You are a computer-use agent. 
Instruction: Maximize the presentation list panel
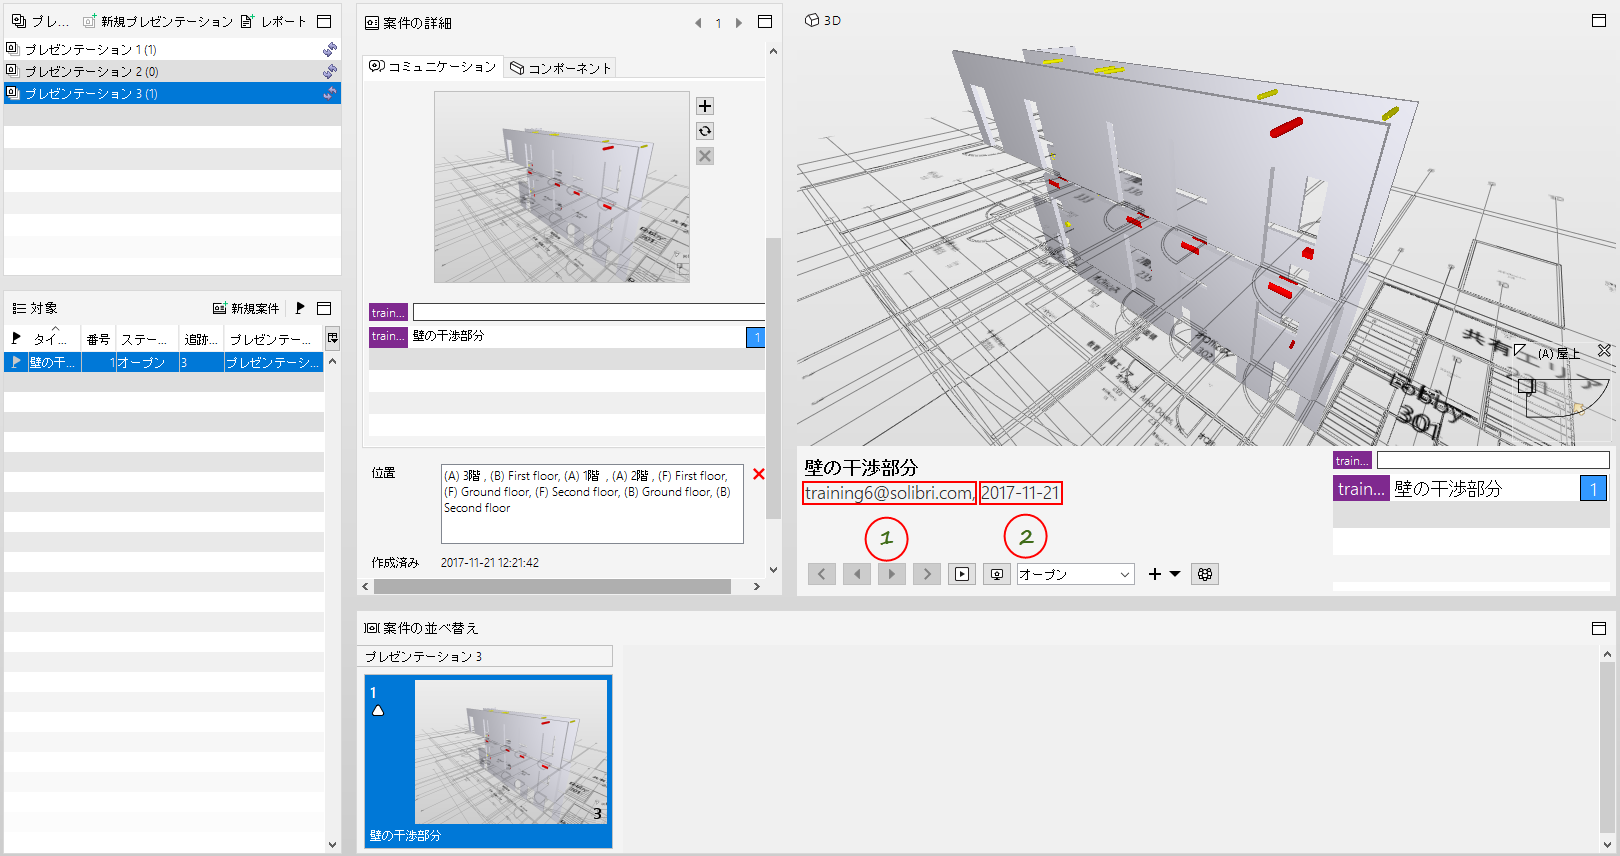tap(324, 21)
